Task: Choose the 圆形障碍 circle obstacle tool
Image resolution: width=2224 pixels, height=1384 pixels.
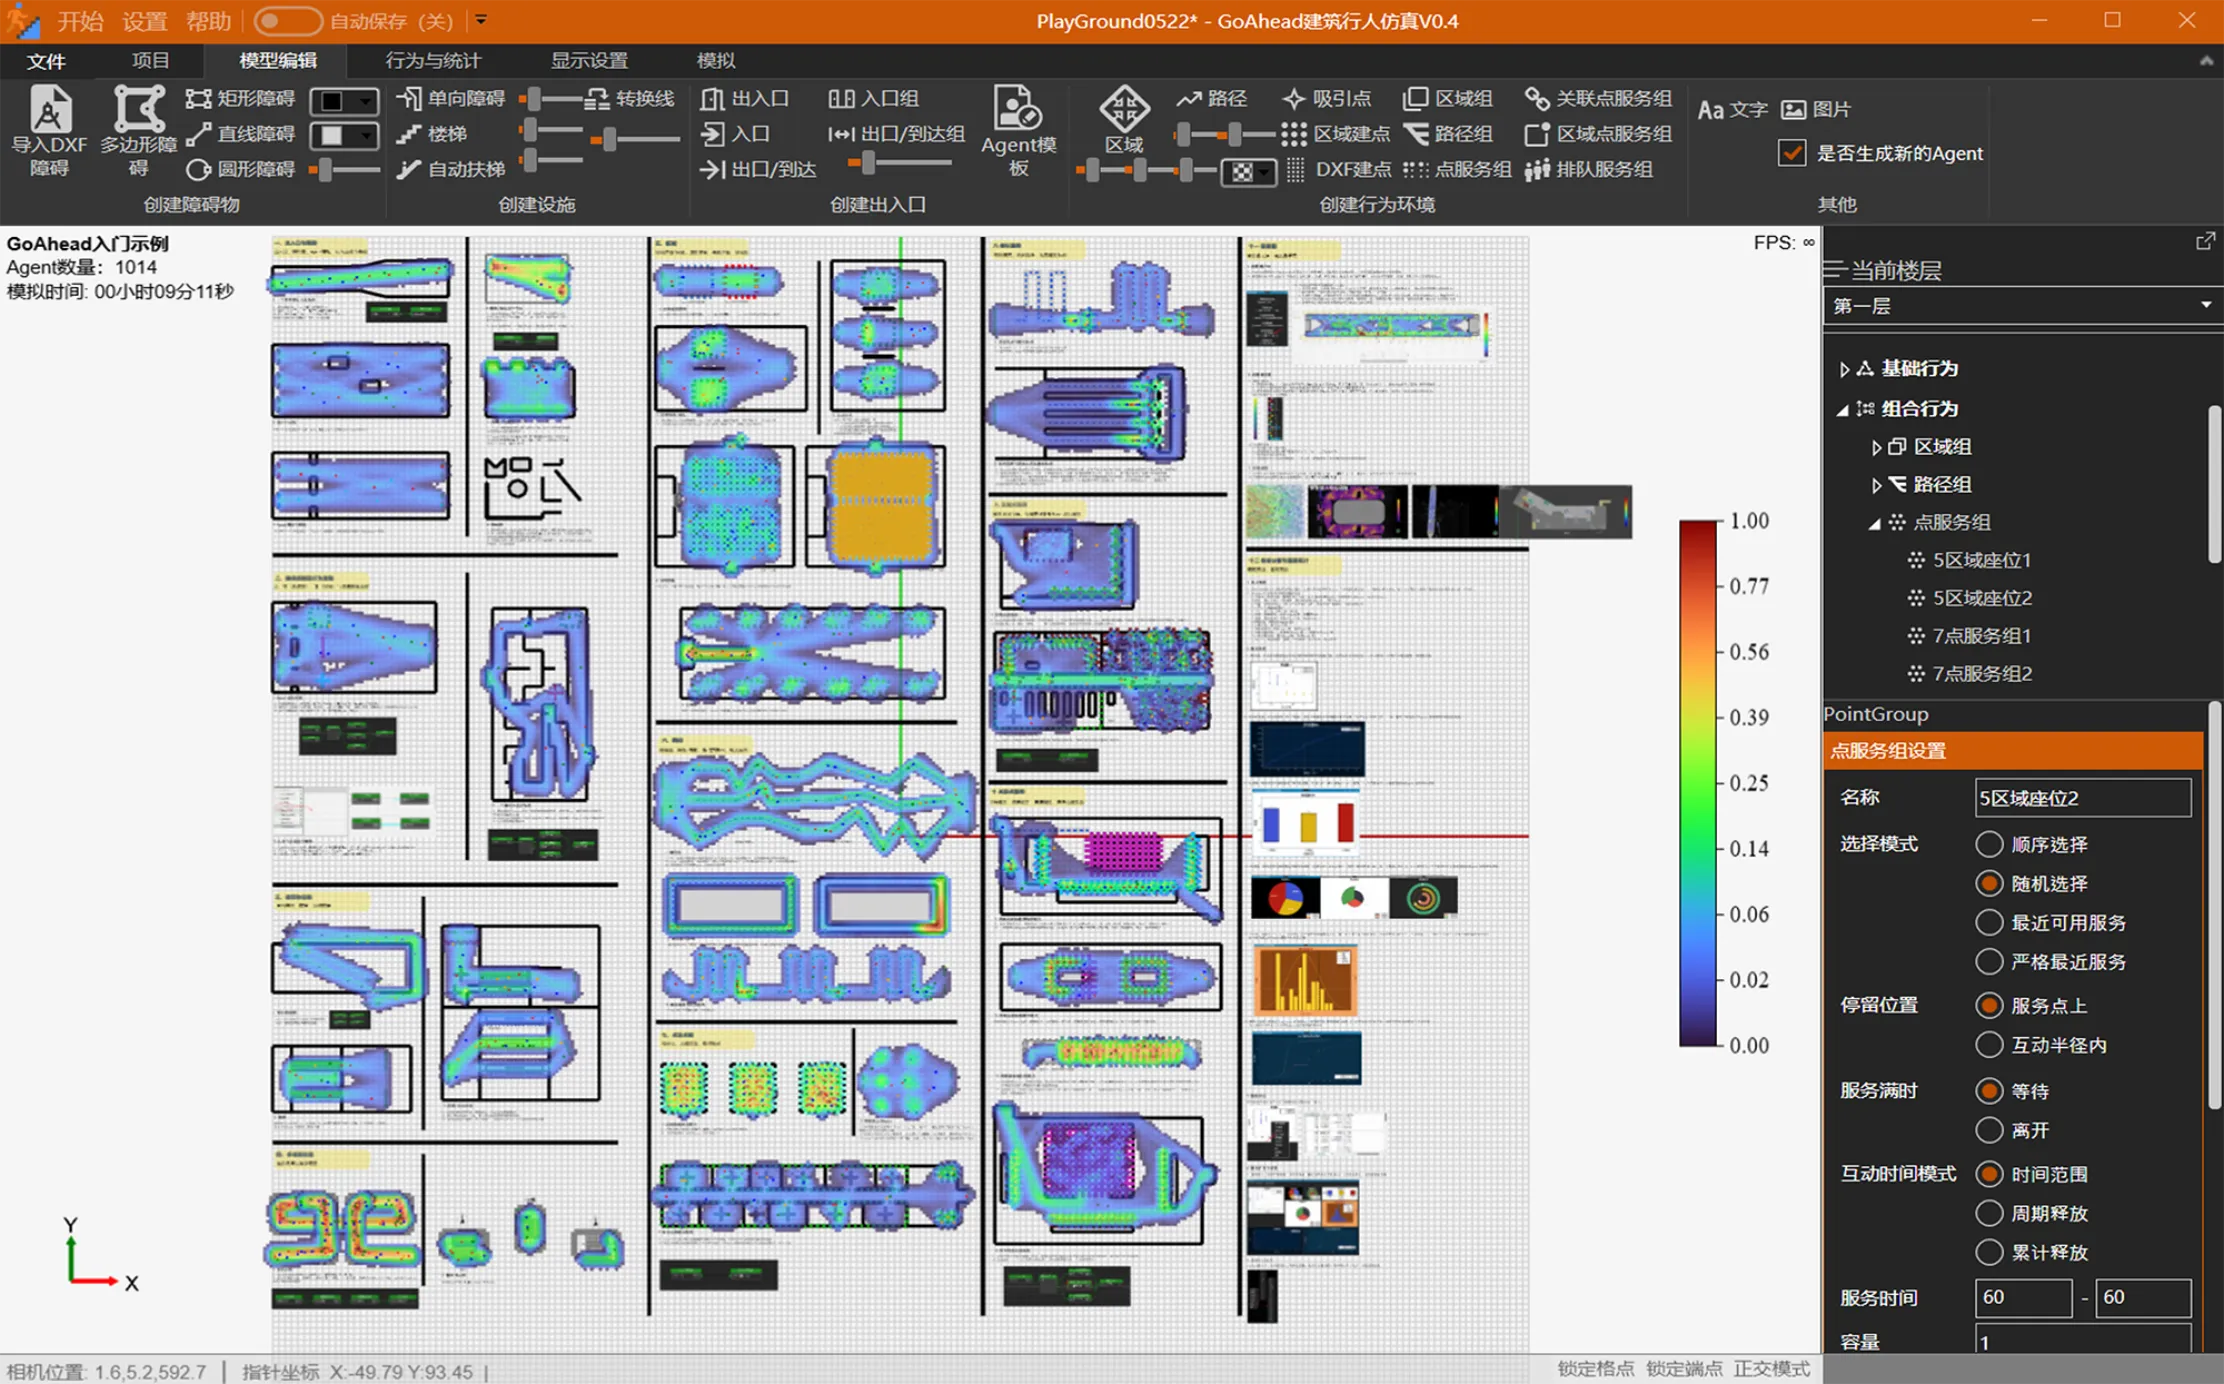Action: coord(240,169)
